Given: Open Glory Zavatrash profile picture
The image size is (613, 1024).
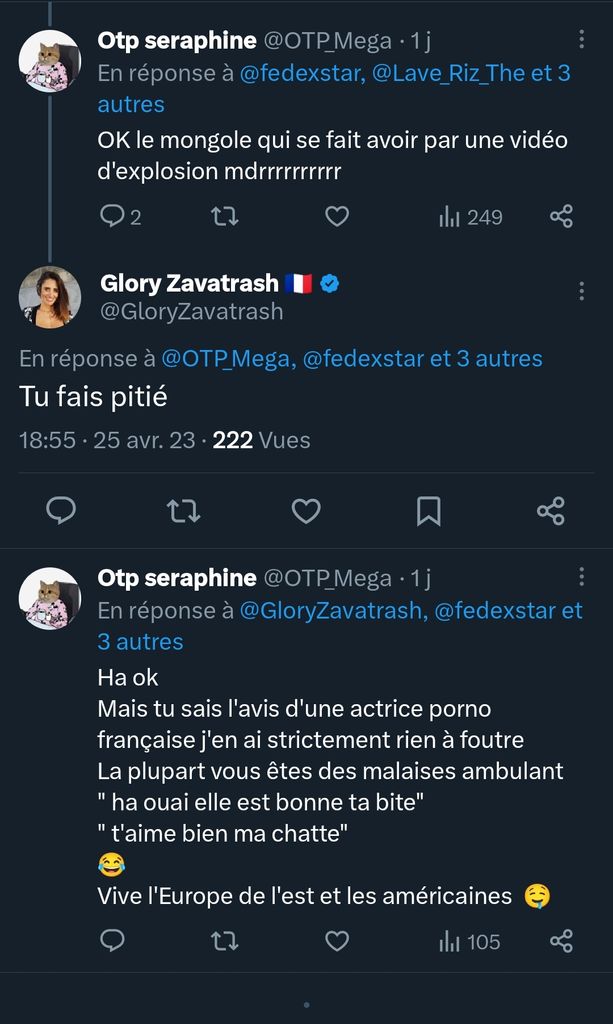Looking at the screenshot, I should (x=50, y=297).
